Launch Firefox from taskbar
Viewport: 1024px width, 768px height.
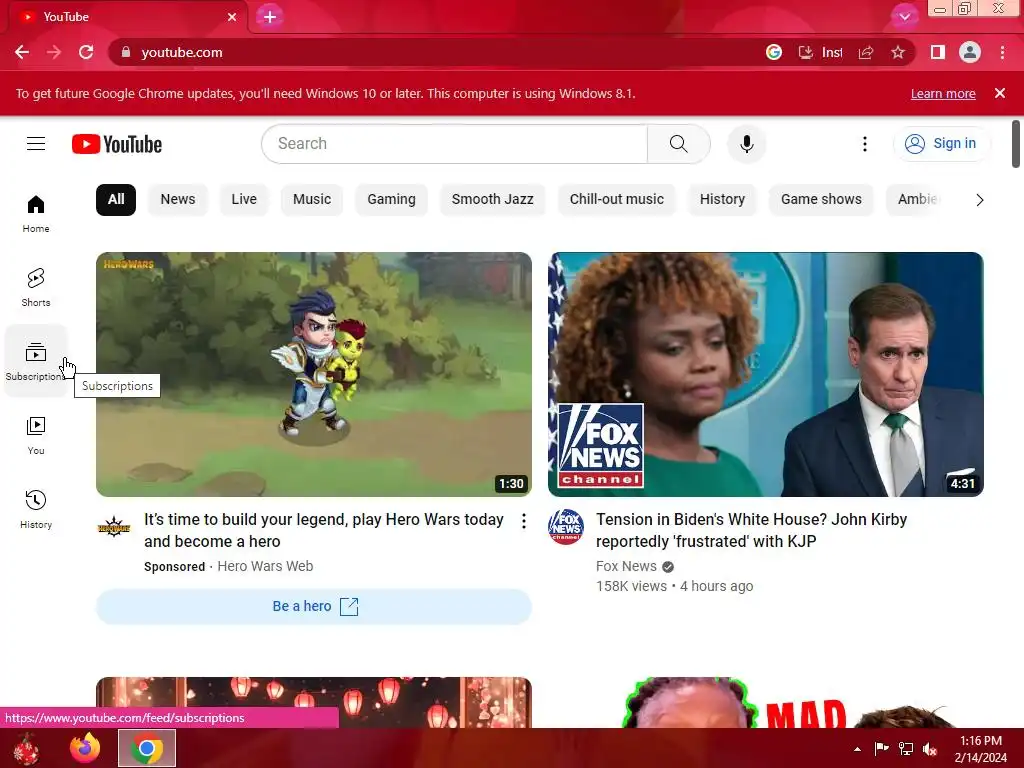[x=85, y=748]
